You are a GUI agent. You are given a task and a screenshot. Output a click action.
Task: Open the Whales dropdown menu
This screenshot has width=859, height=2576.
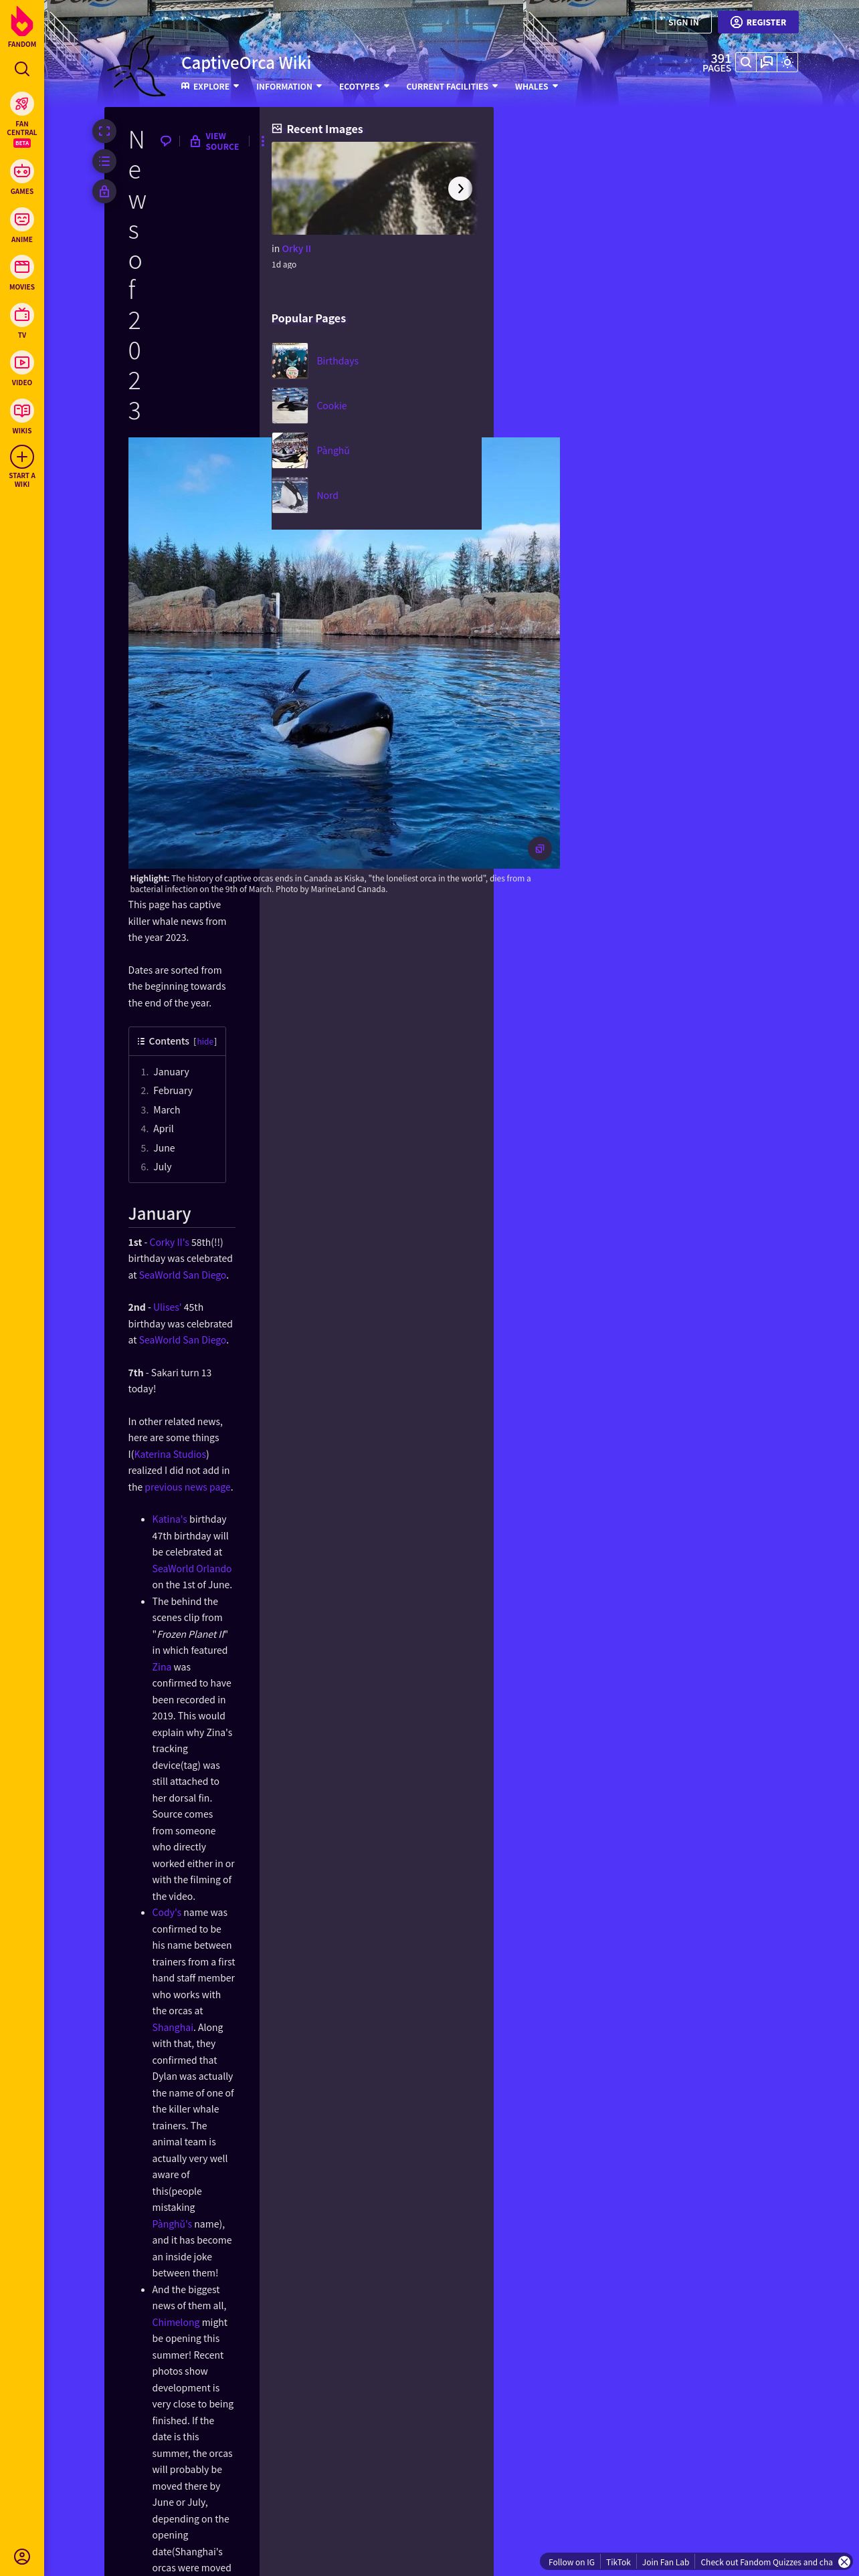(x=537, y=87)
